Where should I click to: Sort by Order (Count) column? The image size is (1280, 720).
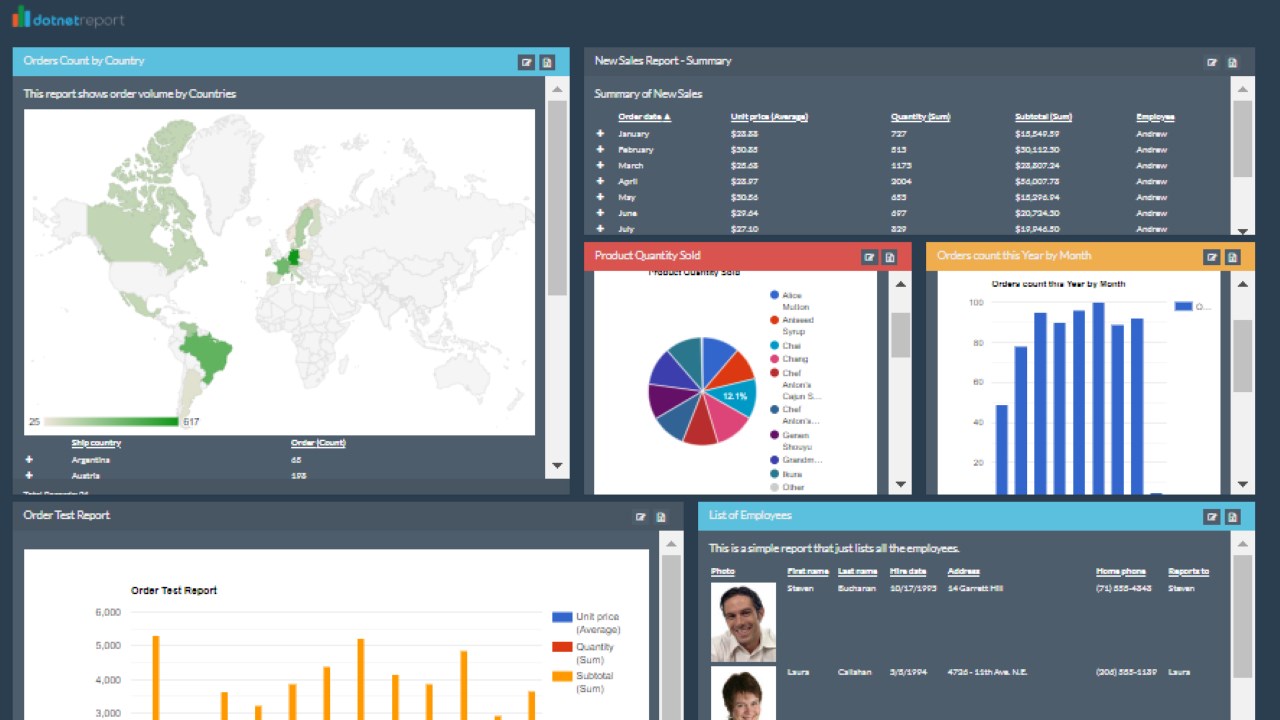(318, 443)
